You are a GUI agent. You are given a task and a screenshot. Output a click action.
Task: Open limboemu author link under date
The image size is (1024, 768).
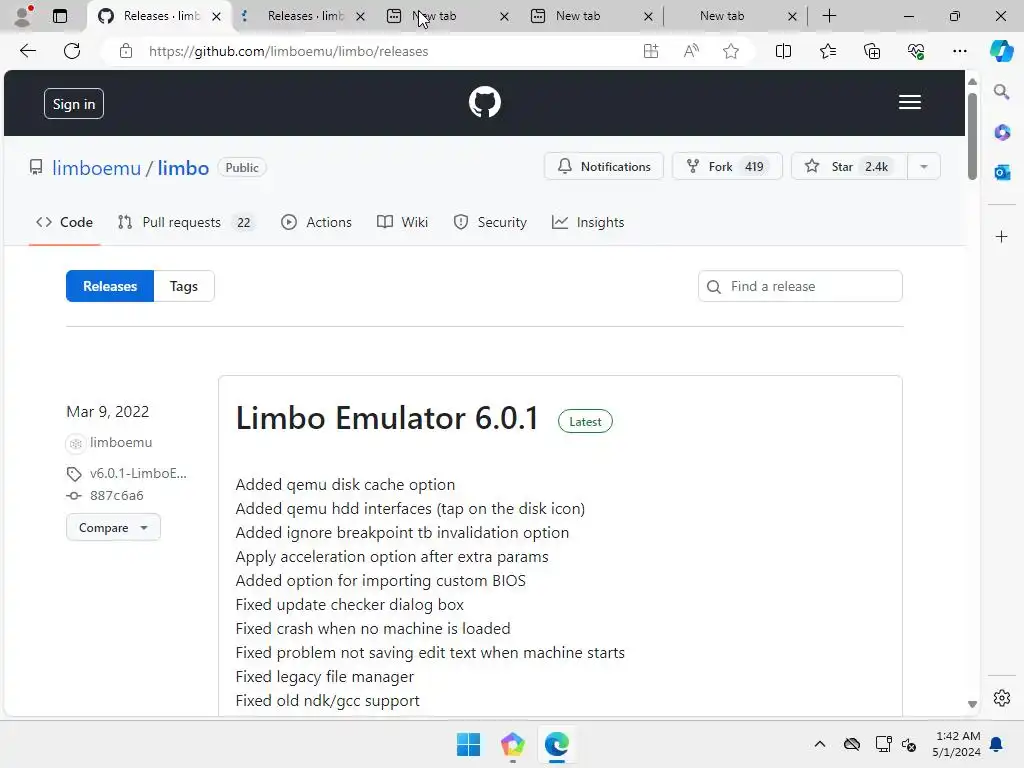(x=121, y=443)
